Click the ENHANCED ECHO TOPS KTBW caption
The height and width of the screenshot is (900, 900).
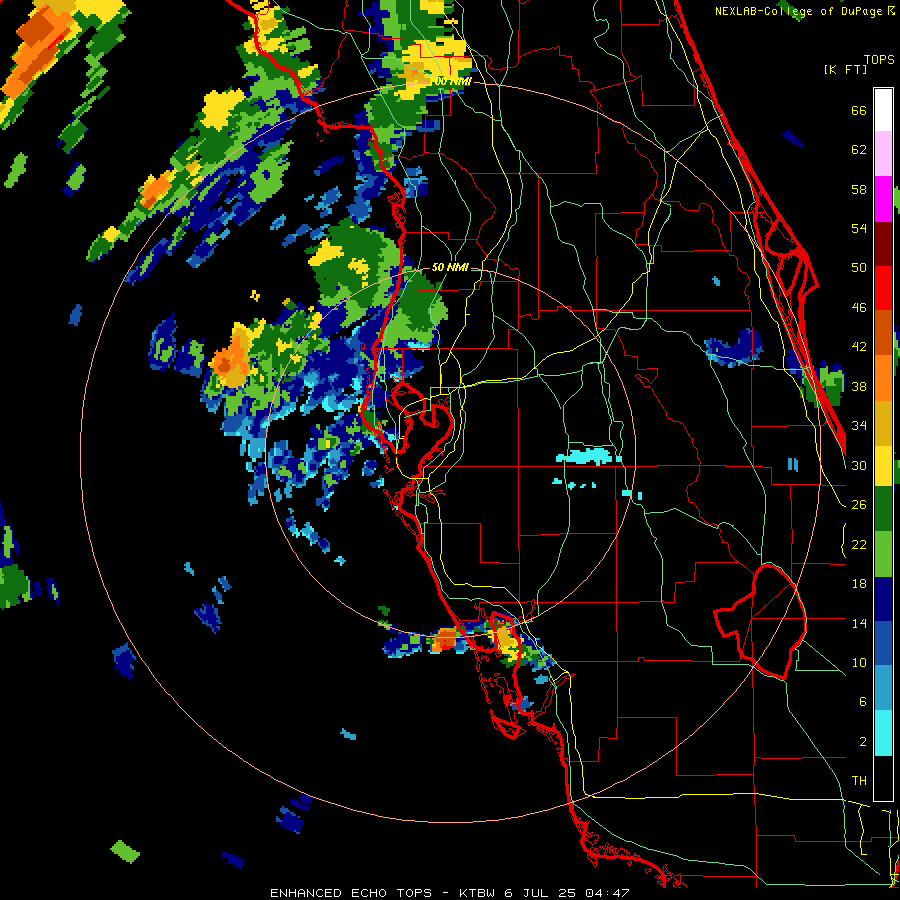point(450,893)
